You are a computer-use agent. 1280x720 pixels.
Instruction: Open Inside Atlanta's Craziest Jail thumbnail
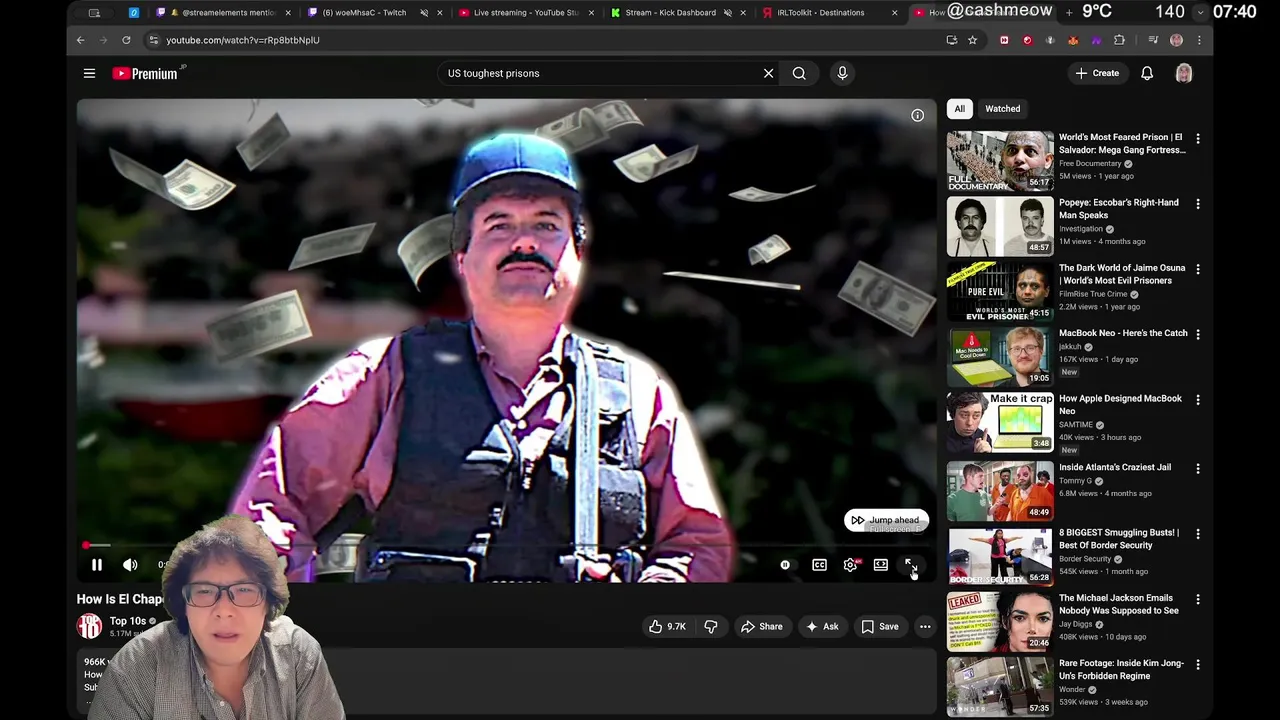click(1000, 490)
